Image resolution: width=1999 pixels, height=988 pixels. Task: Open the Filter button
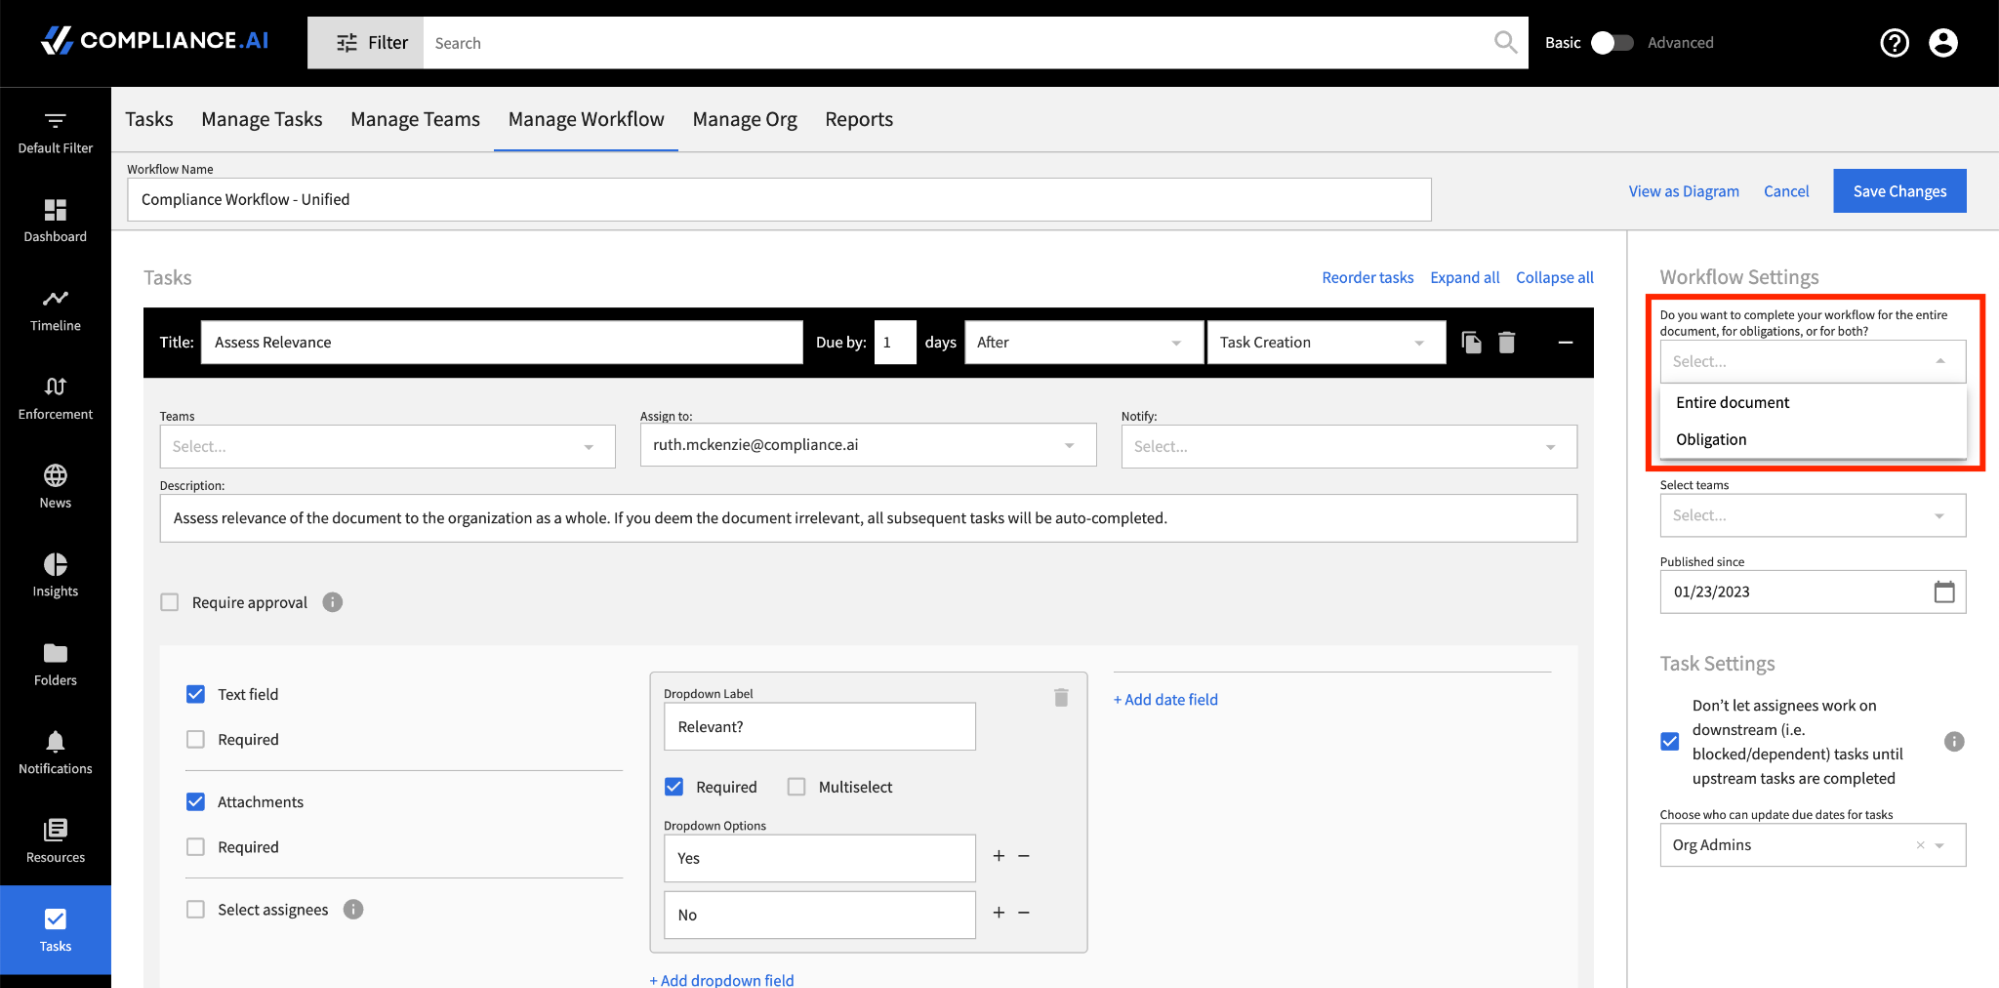pyautogui.click(x=366, y=43)
